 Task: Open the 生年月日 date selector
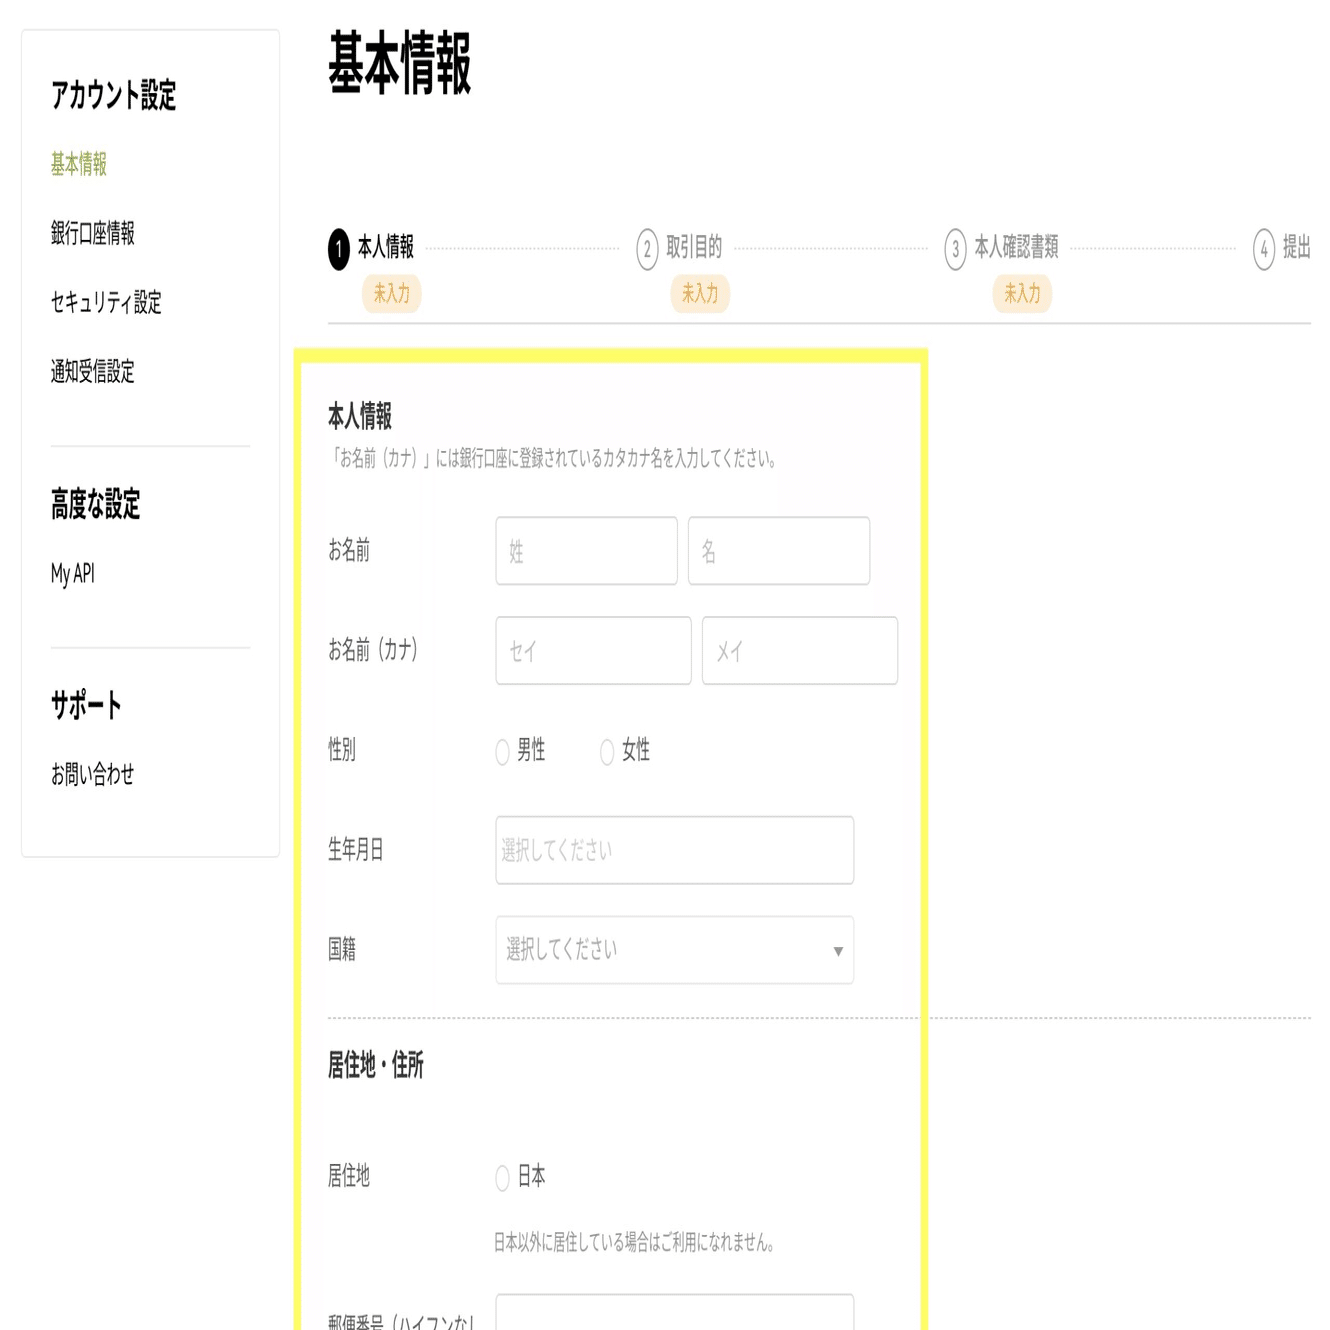pos(674,850)
